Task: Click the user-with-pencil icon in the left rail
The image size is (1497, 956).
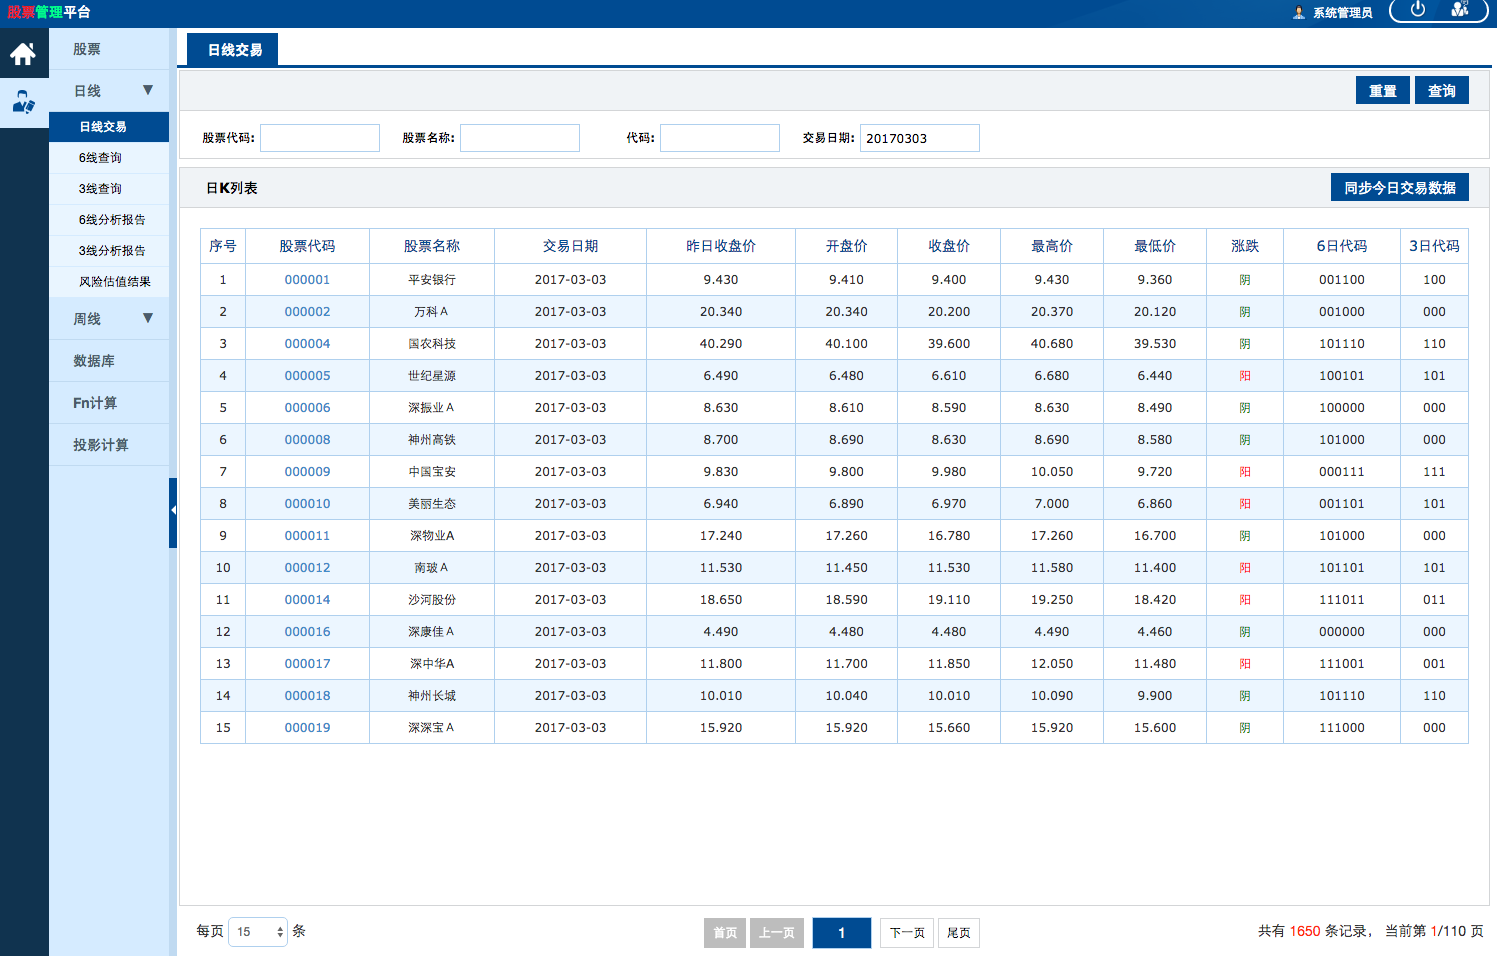Action: pyautogui.click(x=23, y=102)
